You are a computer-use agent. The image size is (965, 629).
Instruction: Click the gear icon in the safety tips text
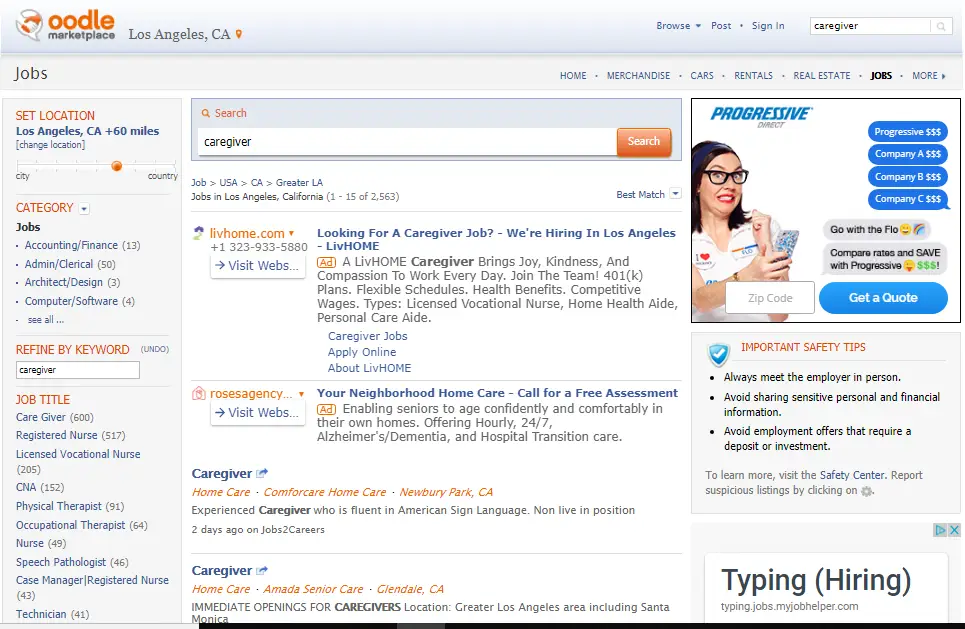pos(867,491)
